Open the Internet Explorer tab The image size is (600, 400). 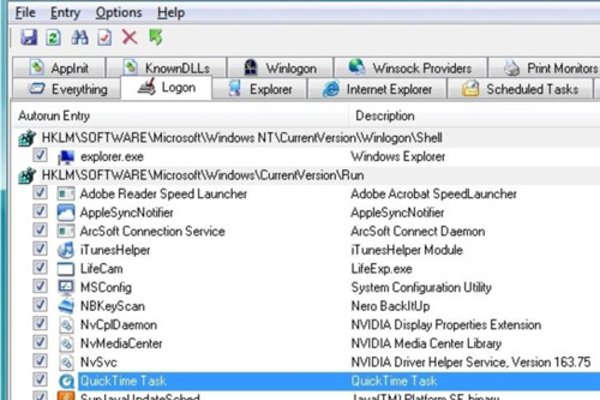[377, 89]
